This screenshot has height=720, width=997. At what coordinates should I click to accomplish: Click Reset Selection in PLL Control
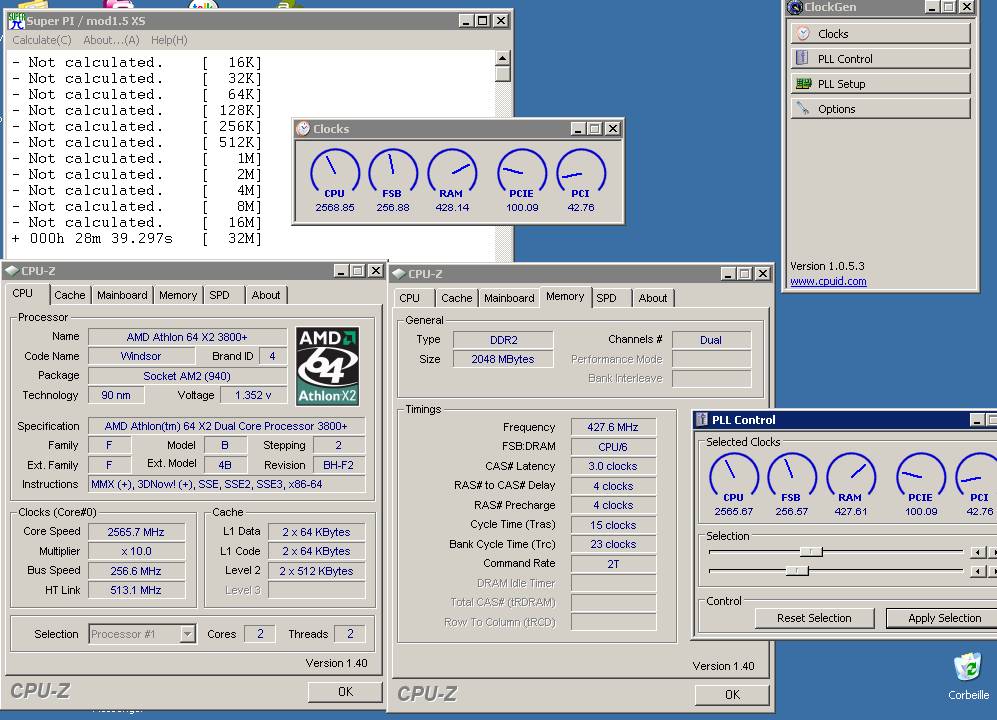(814, 618)
